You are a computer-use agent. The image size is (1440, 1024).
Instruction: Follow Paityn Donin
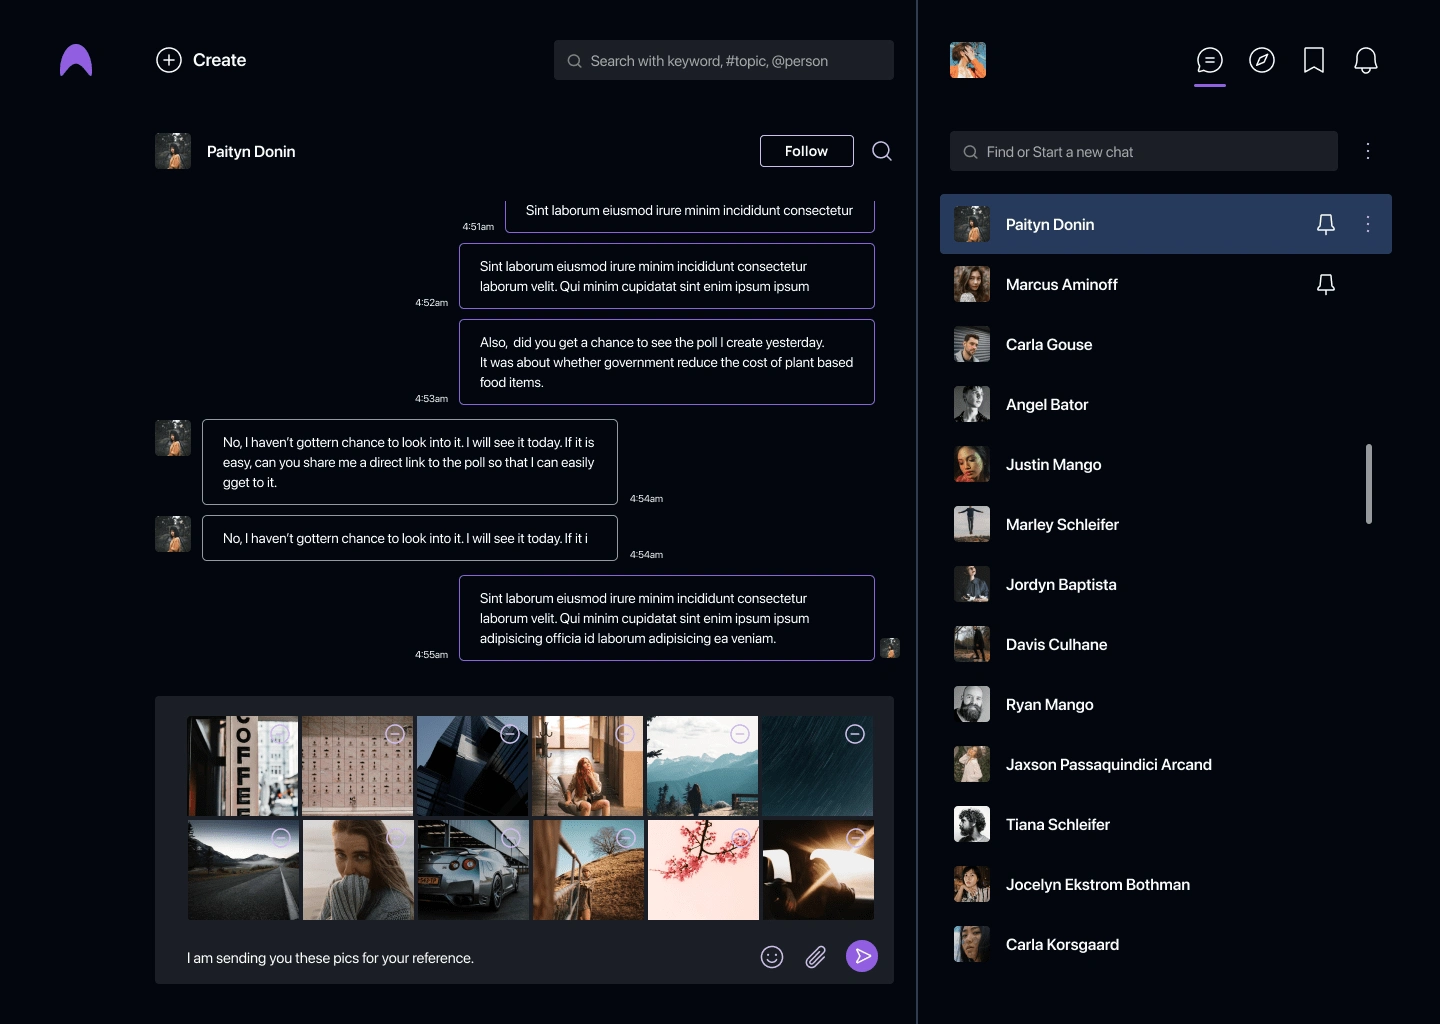(807, 151)
